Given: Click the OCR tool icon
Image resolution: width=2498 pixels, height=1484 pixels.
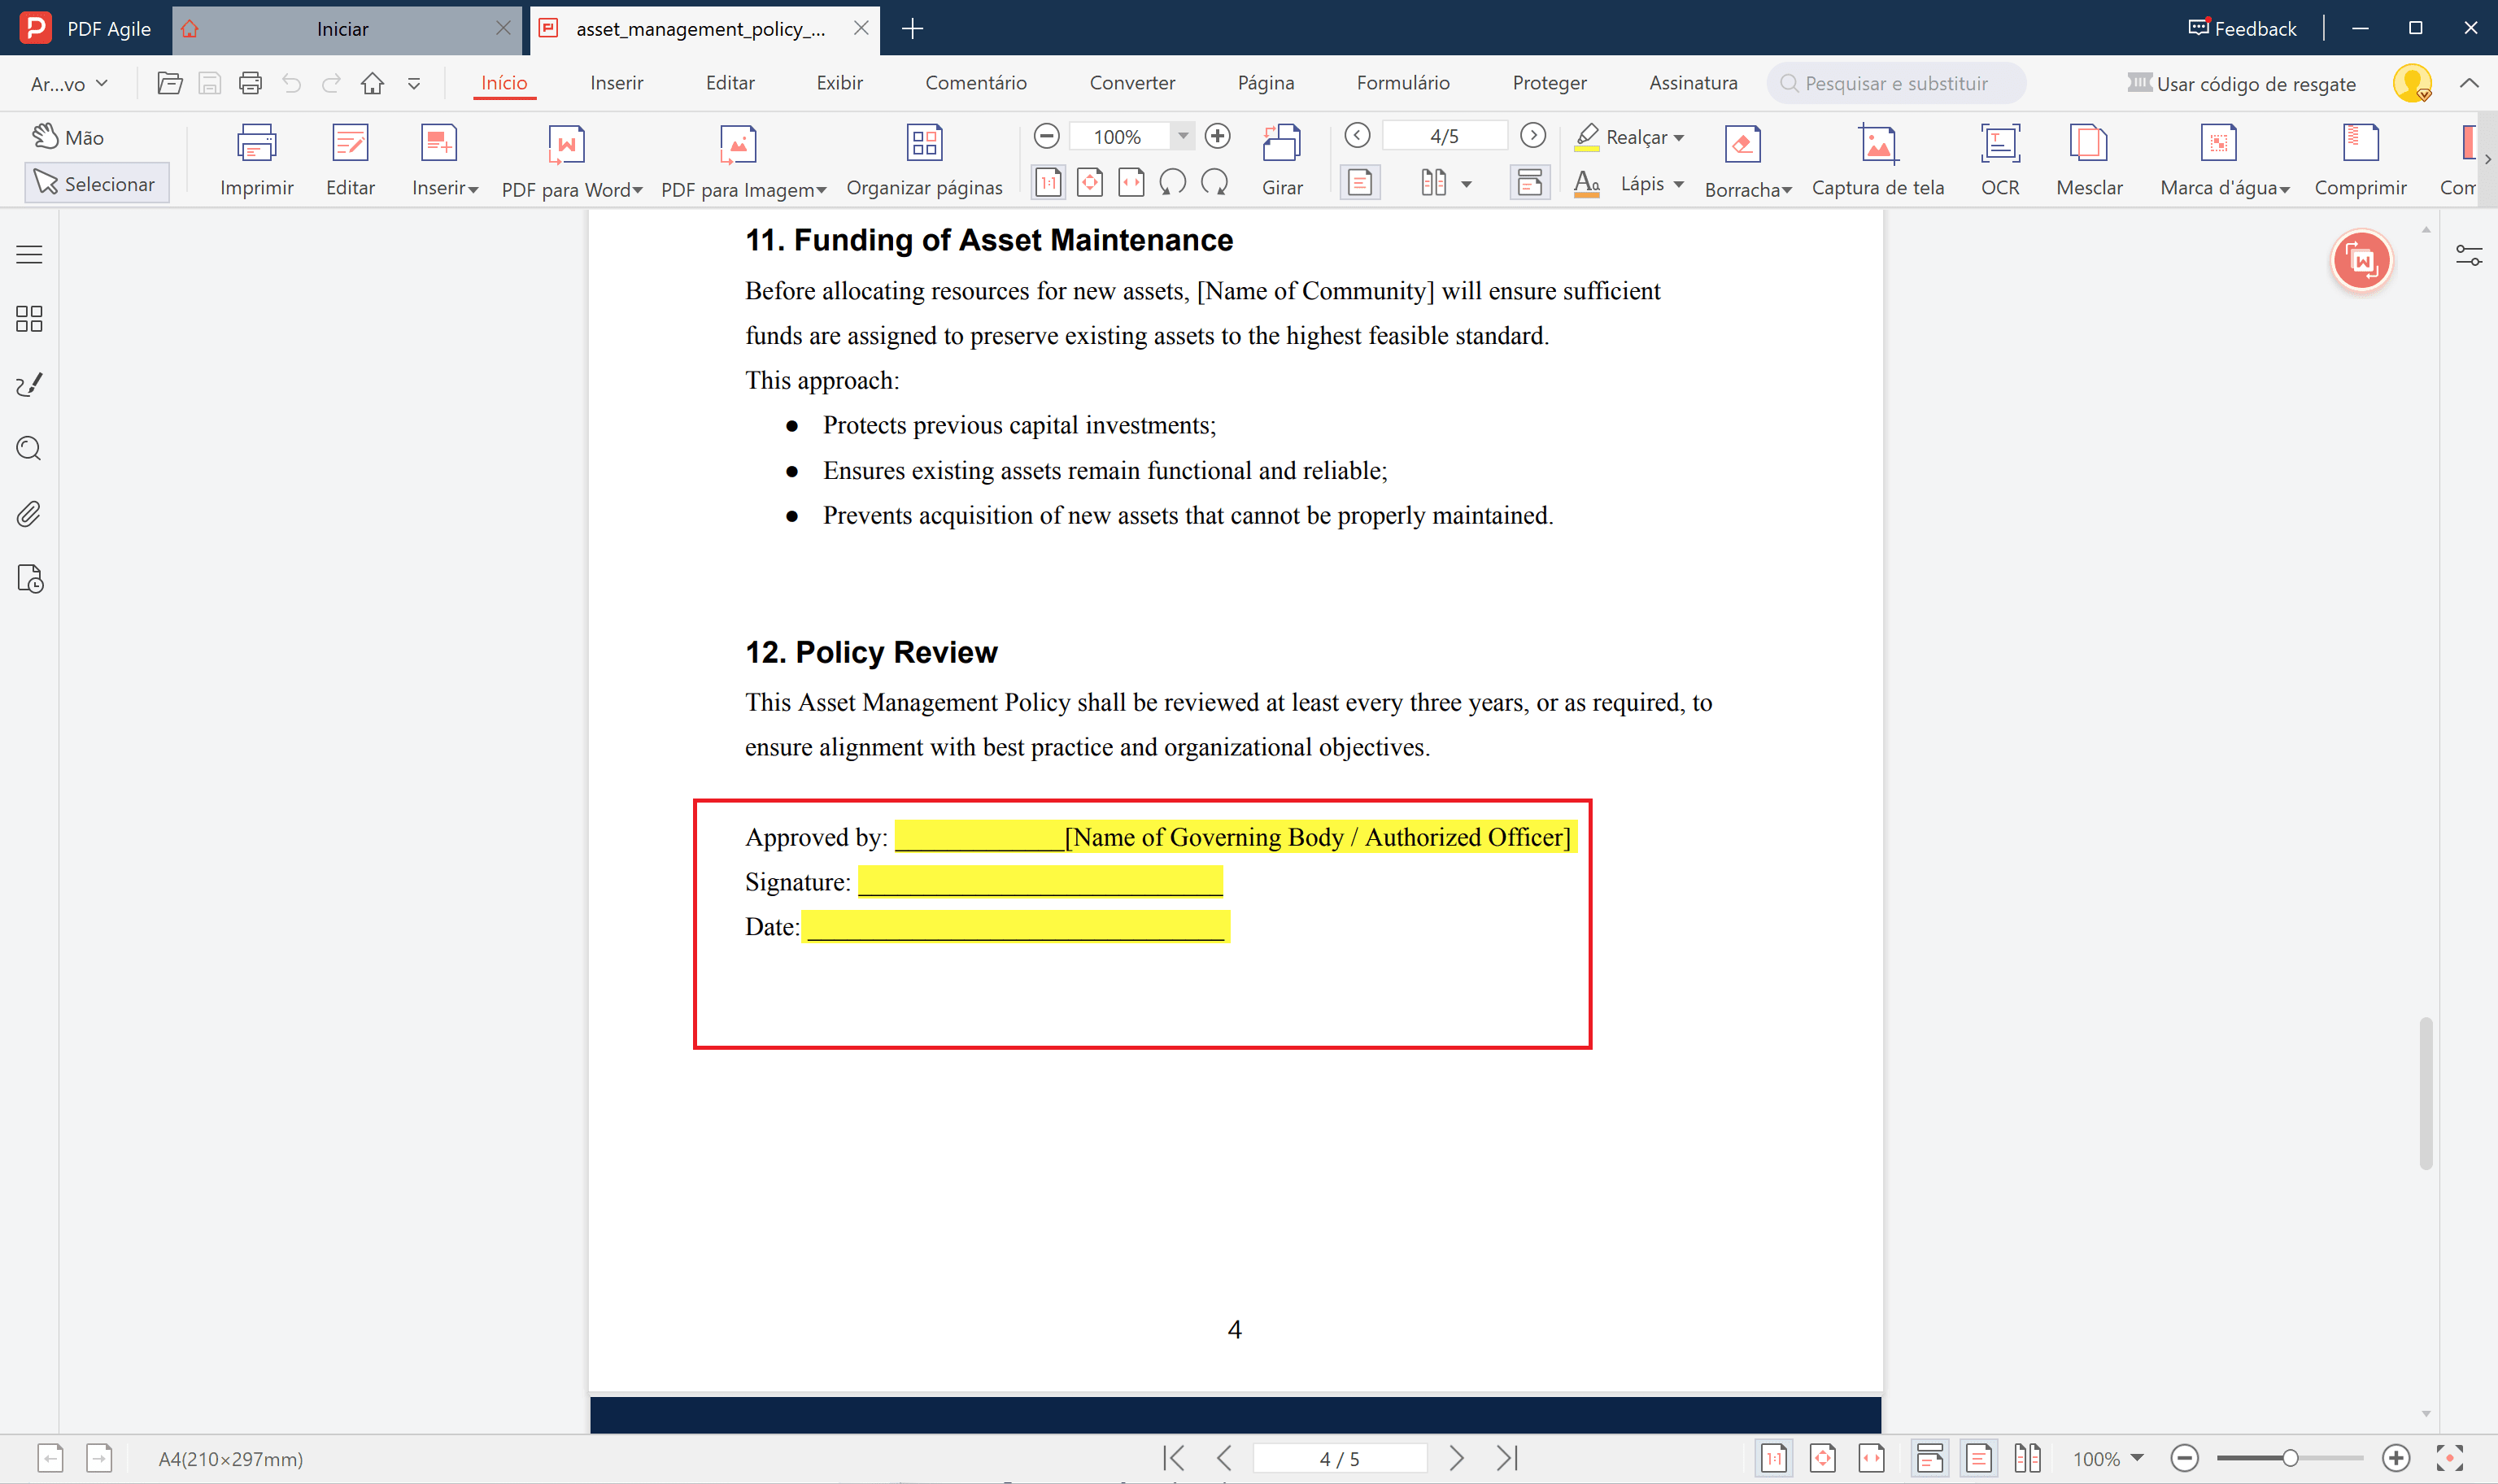Looking at the screenshot, I should 2000,145.
